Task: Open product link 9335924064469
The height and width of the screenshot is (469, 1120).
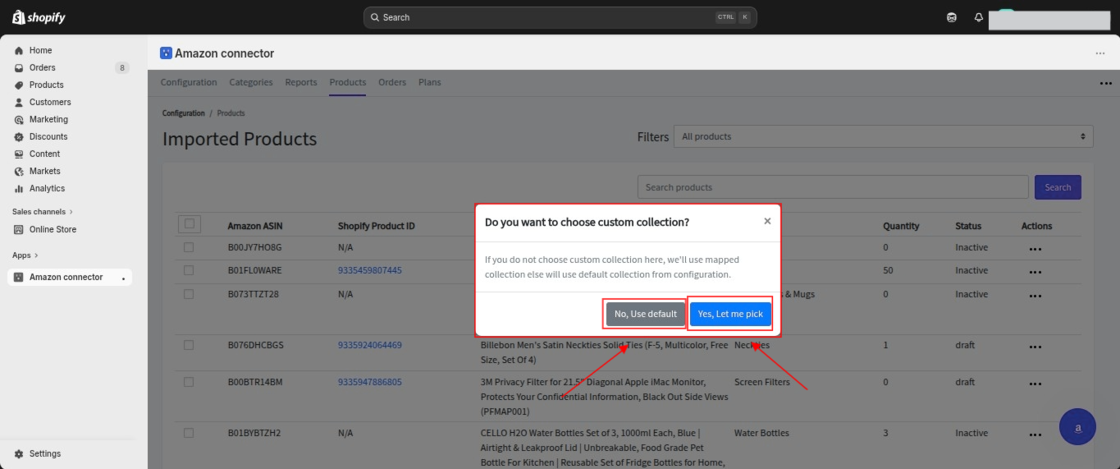Action: pos(369,345)
